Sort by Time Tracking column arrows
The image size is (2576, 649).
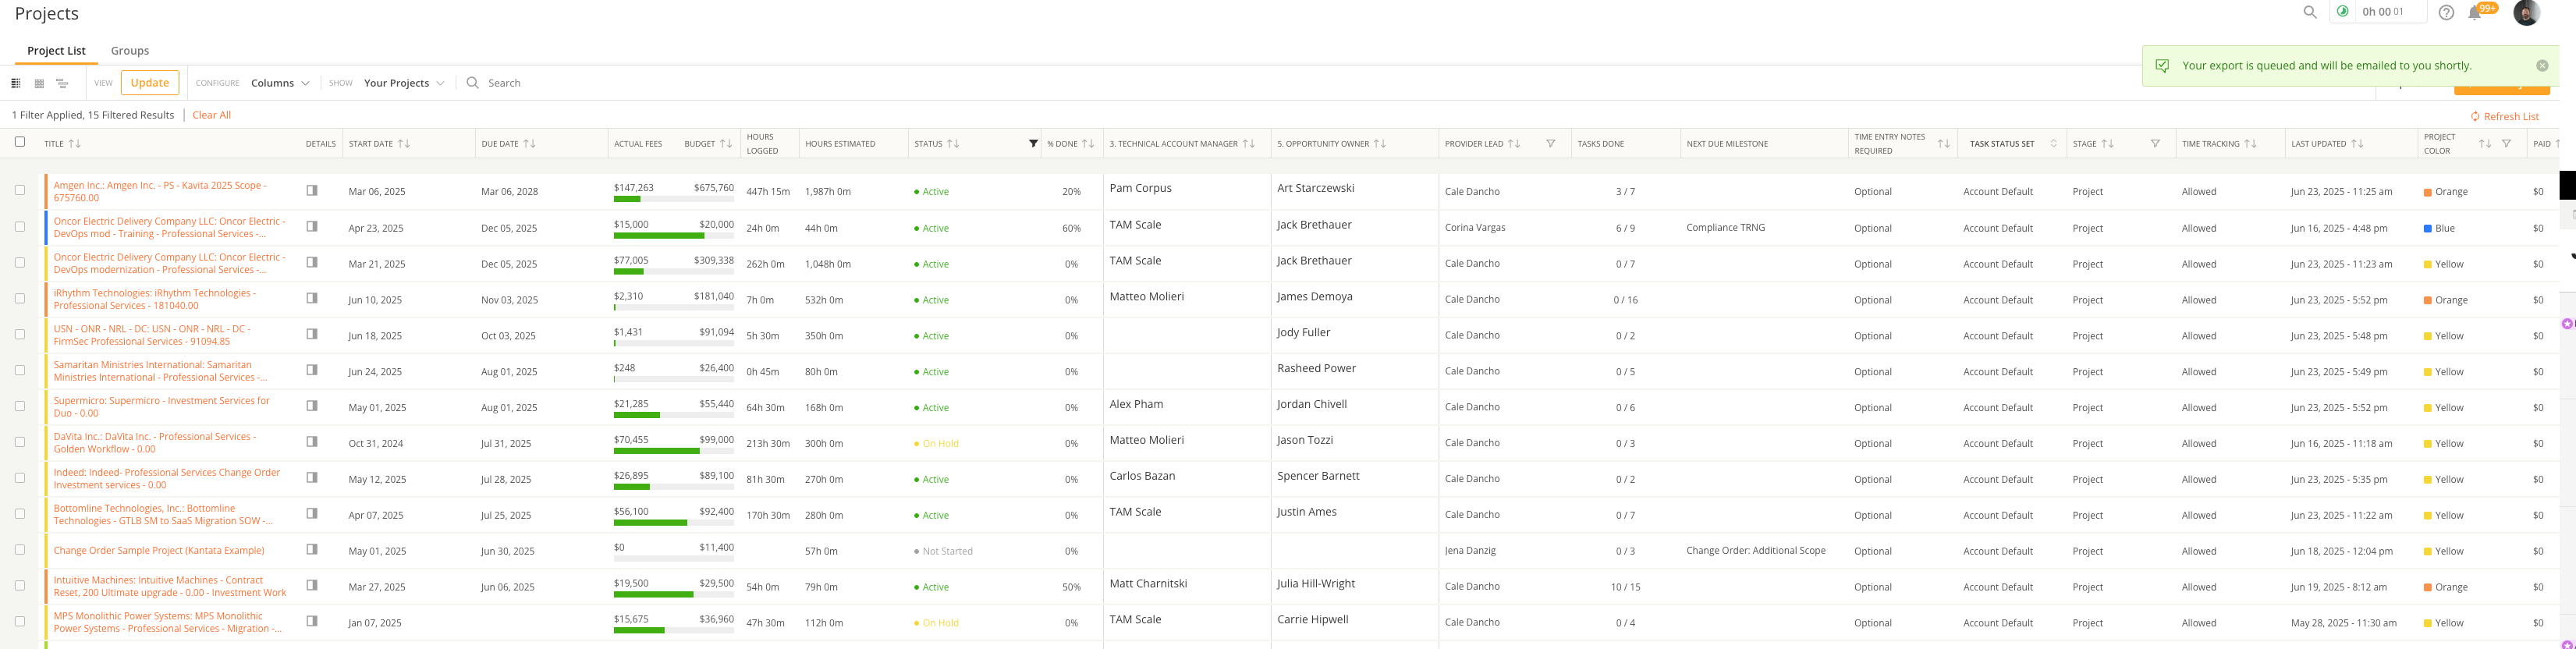pyautogui.click(x=2250, y=144)
